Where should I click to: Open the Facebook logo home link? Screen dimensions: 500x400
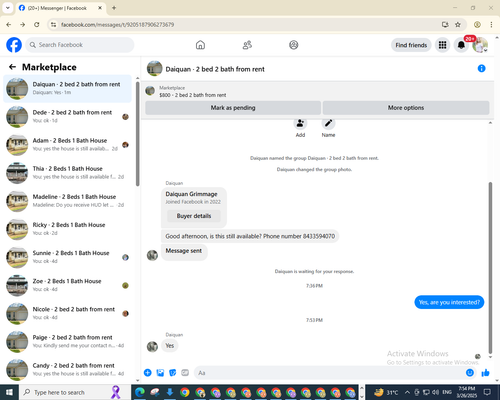coord(14,45)
